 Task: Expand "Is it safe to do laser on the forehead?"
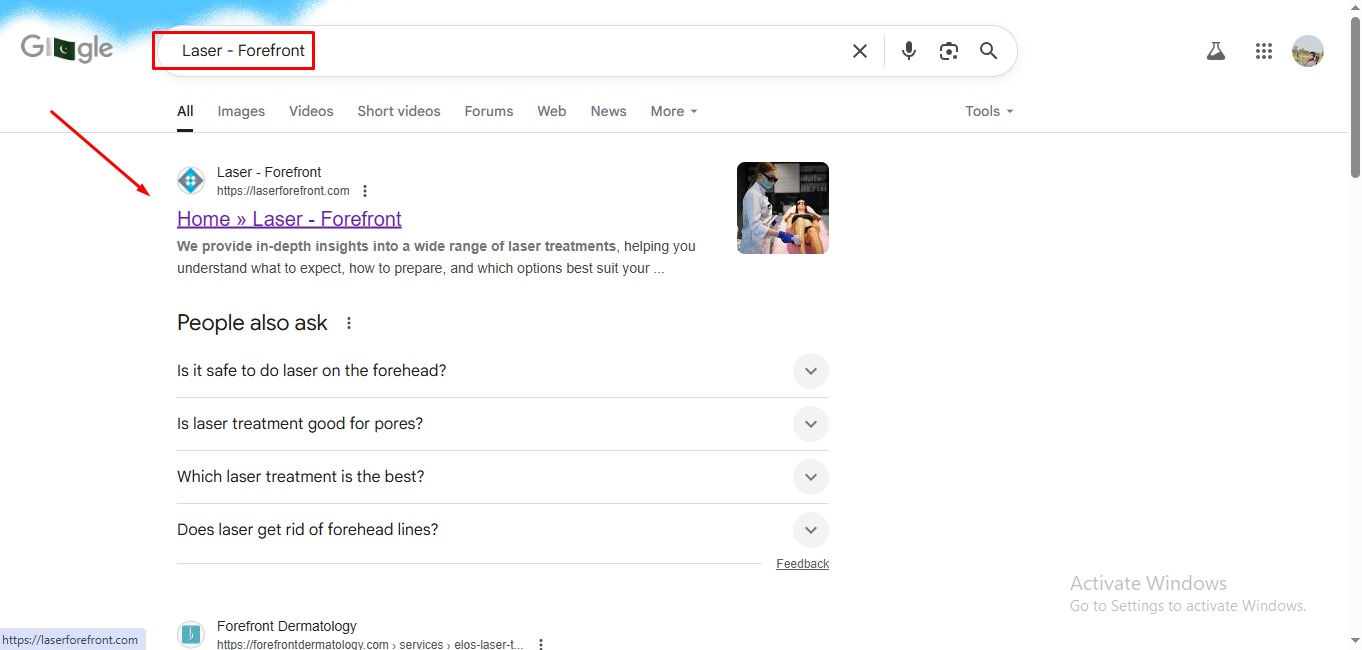point(810,371)
